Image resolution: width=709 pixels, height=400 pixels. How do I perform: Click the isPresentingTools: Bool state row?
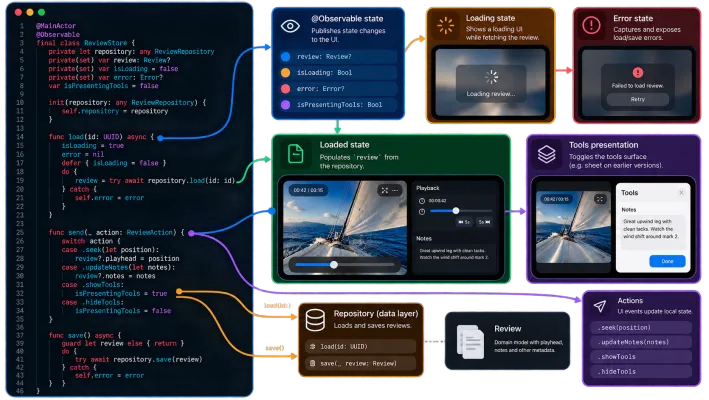[338, 104]
